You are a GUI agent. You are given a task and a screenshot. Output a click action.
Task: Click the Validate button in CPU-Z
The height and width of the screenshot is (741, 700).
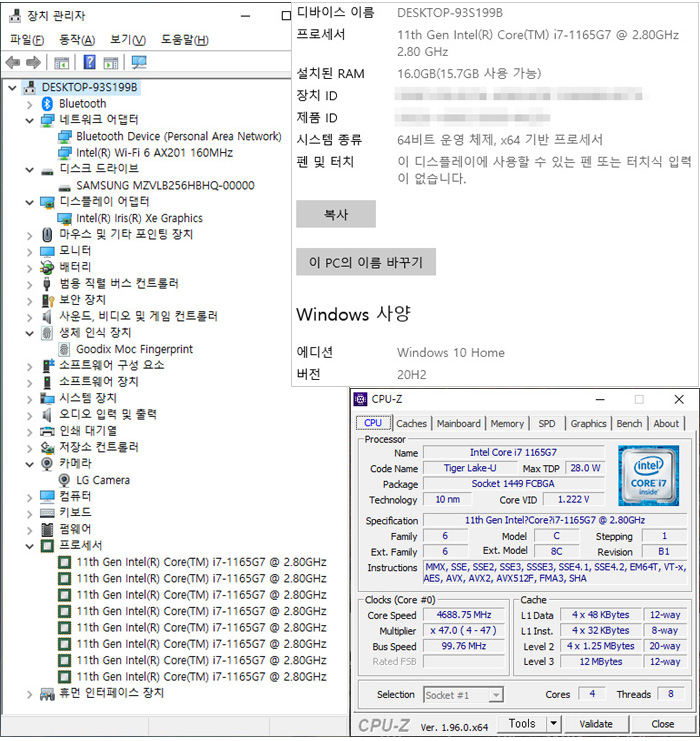coord(596,724)
